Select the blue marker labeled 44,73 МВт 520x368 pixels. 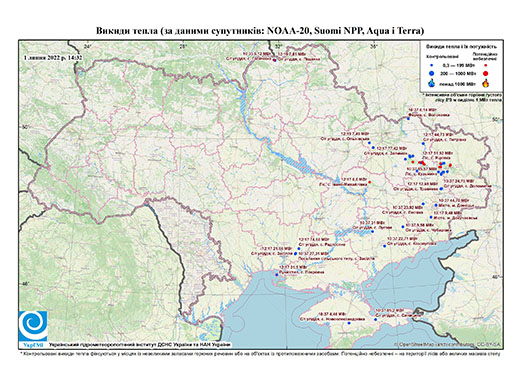[423, 143]
